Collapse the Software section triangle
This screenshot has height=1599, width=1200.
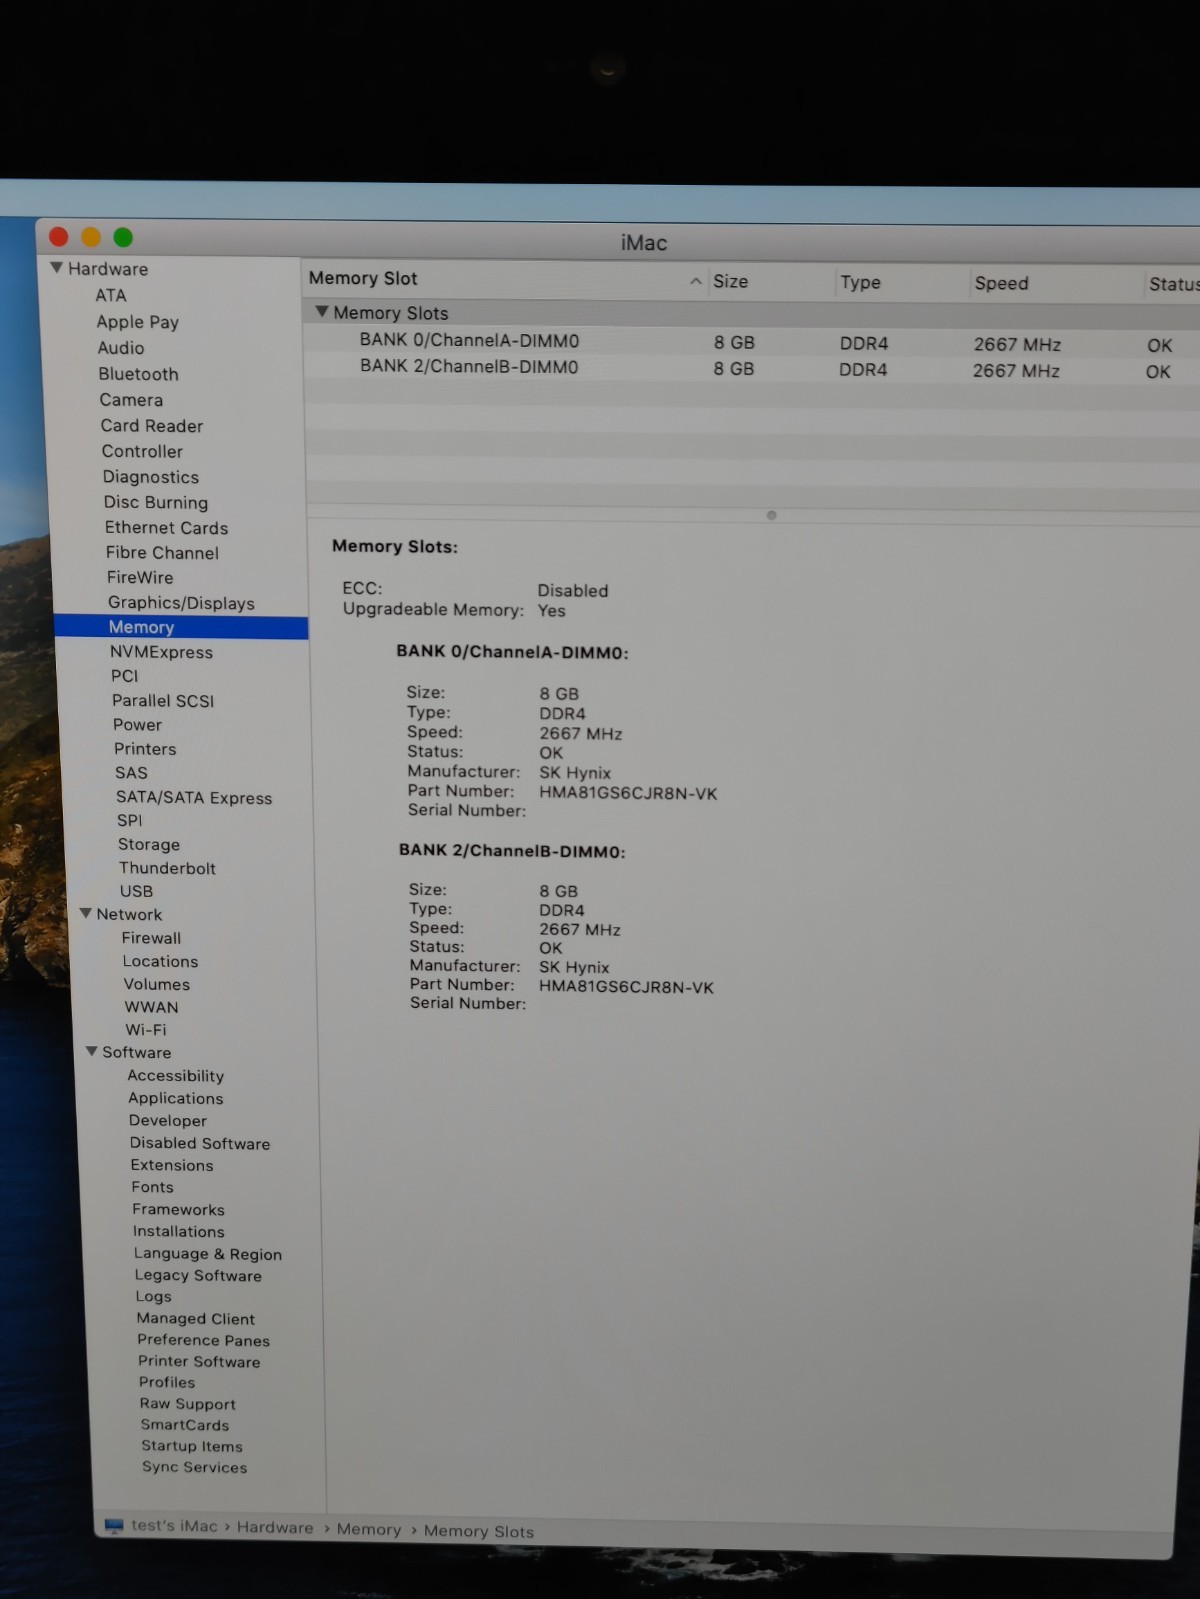[92, 1051]
